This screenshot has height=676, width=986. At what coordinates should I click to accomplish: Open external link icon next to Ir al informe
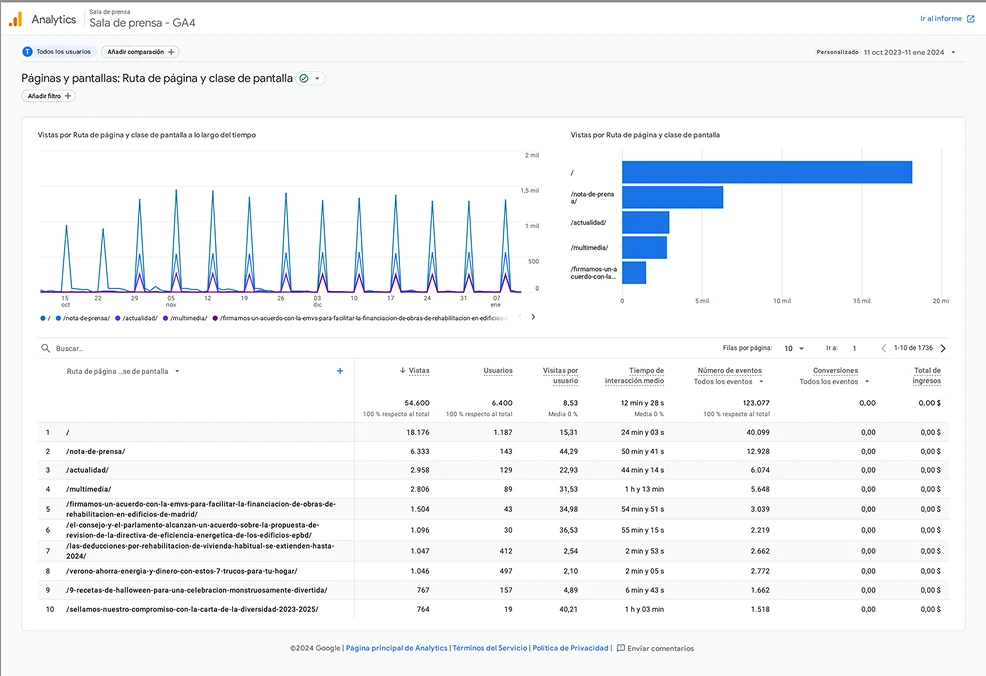coord(970,19)
